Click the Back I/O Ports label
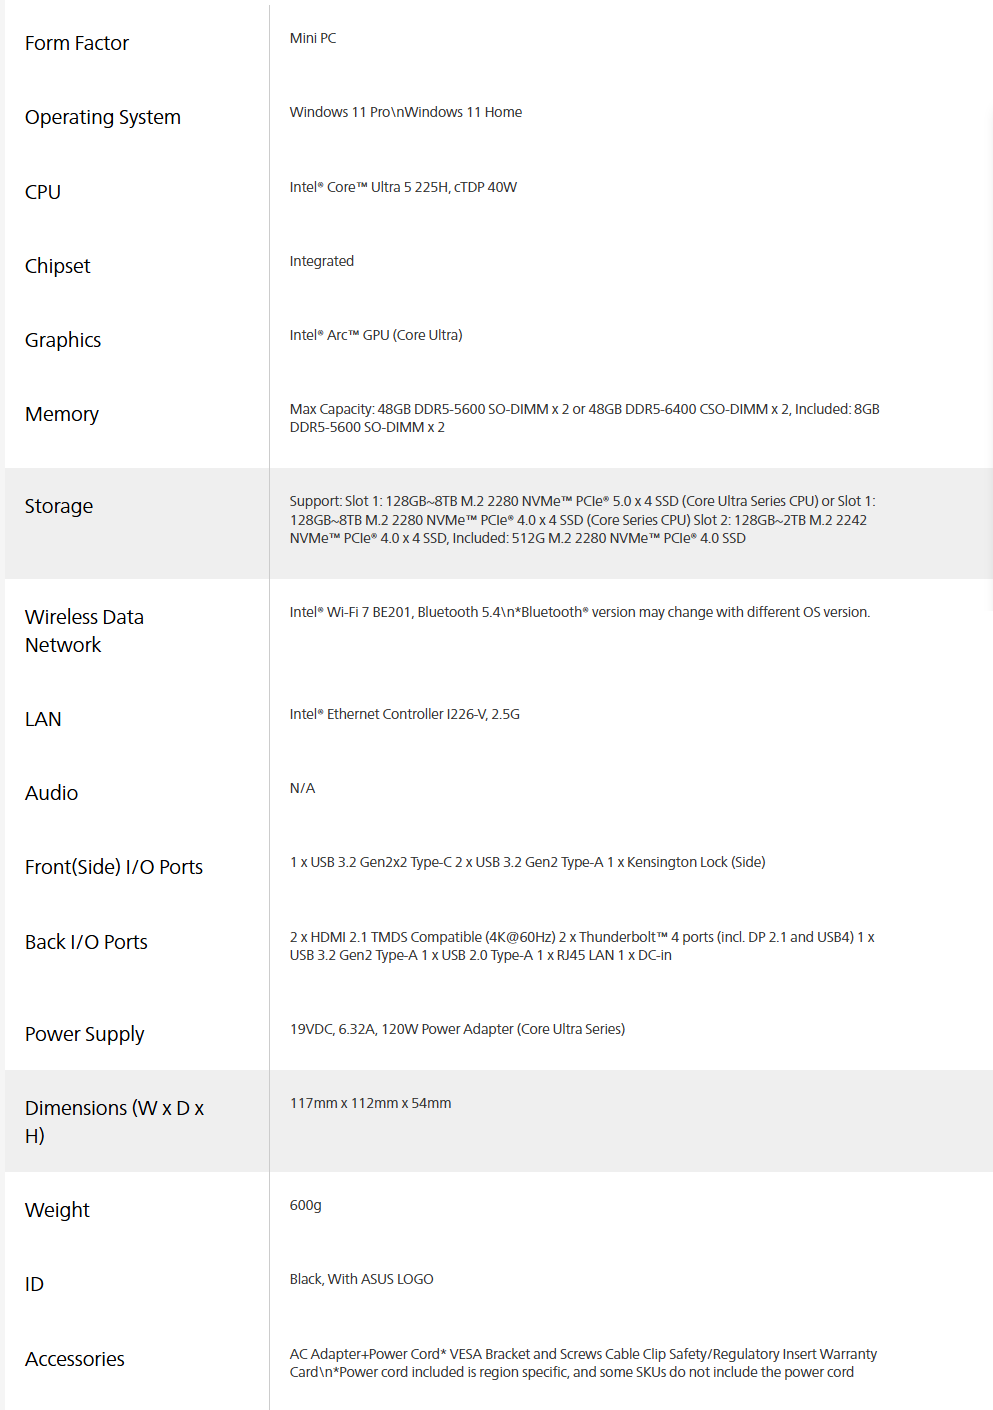The height and width of the screenshot is (1410, 993). (86, 942)
